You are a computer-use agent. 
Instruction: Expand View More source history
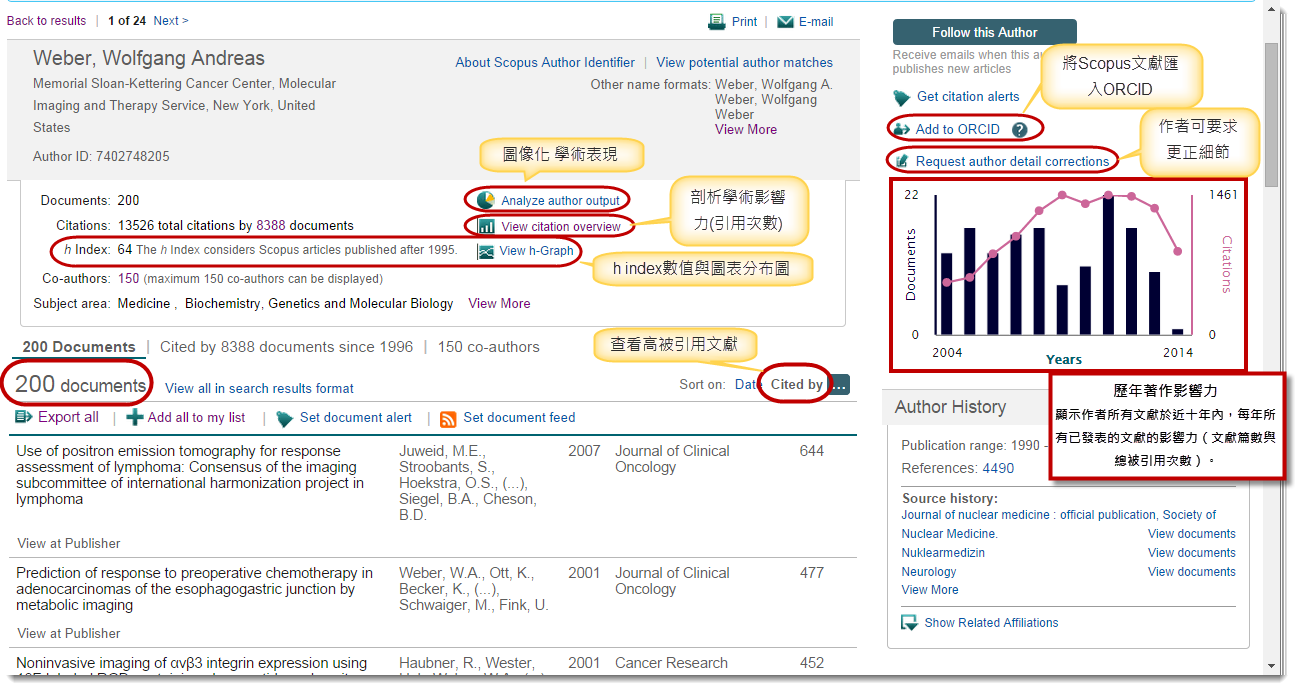(x=930, y=590)
